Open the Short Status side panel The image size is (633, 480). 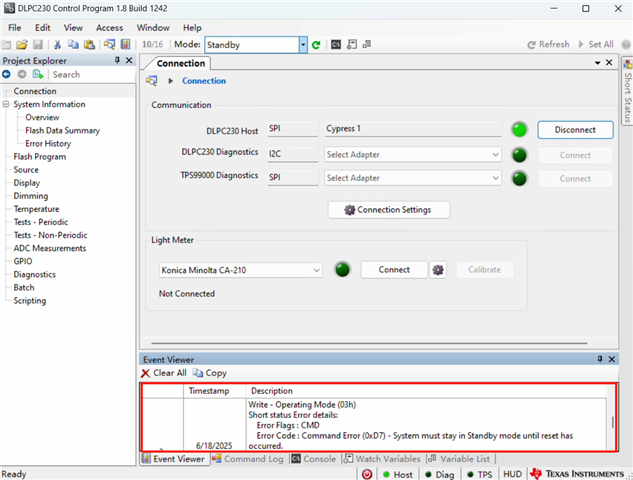[627, 92]
